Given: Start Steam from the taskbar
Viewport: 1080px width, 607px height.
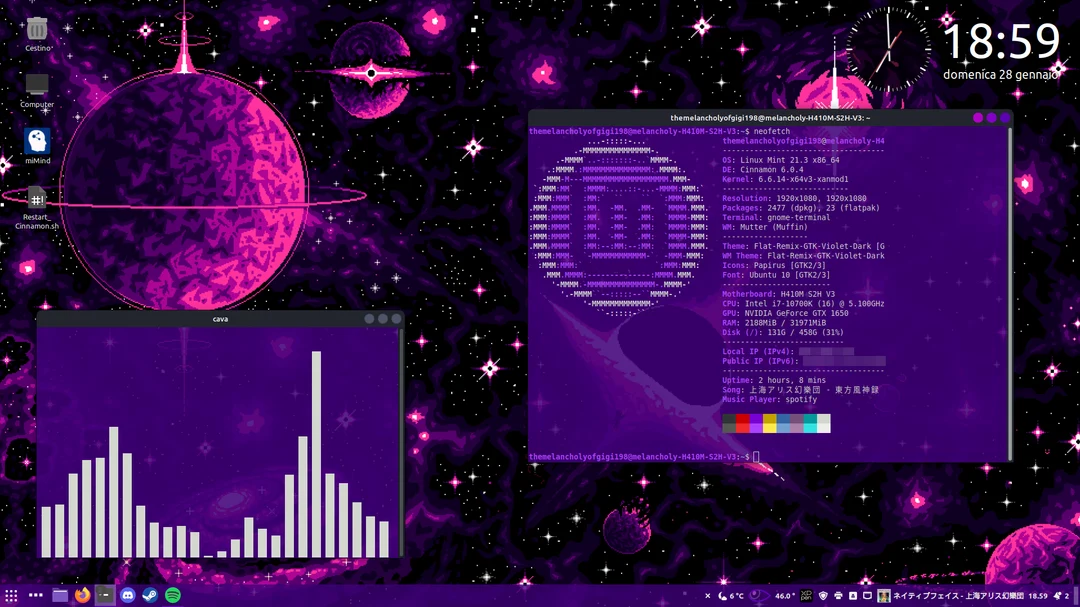Looking at the screenshot, I should [149, 596].
